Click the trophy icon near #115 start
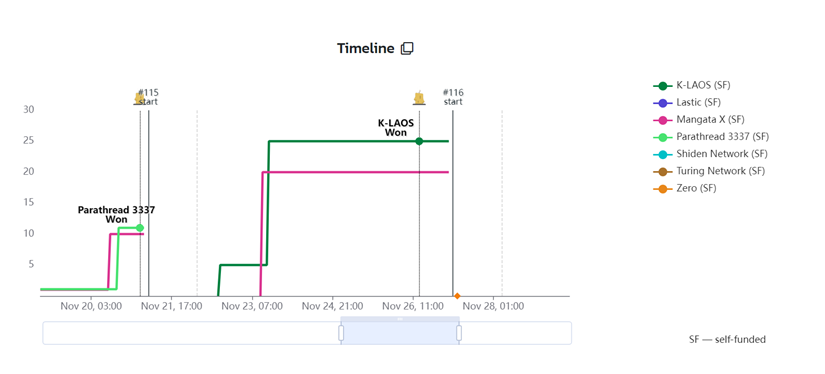Screen dimensions: 825x374 (139, 98)
